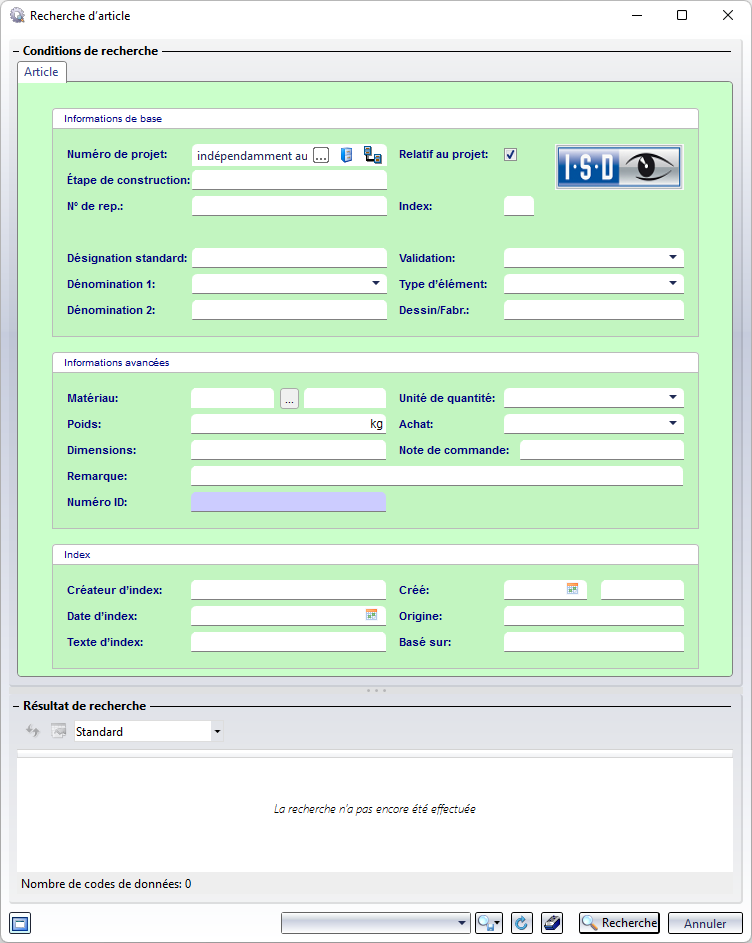Click the Basé sur field
This screenshot has height=943, width=752.
tap(594, 642)
